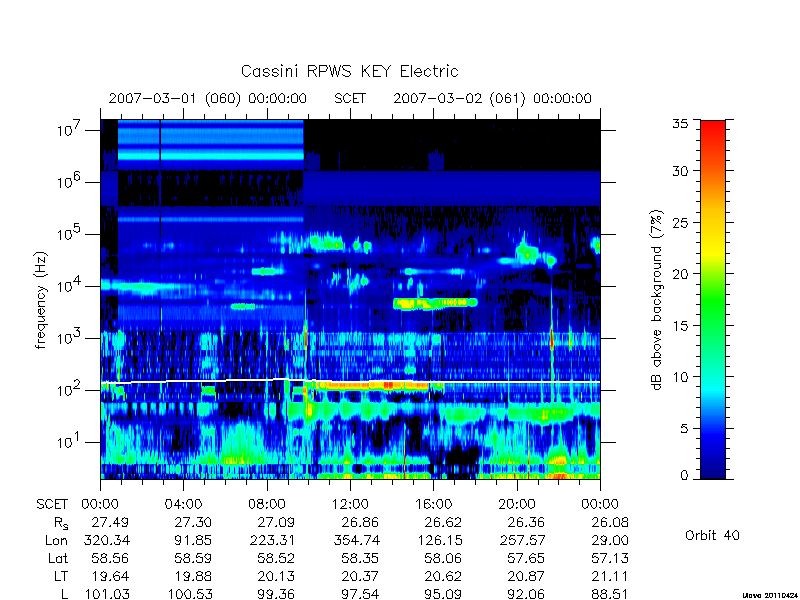This screenshot has width=800, height=600.
Task: Click the bright yellow emission band near 5 kHz
Action: 435,304
